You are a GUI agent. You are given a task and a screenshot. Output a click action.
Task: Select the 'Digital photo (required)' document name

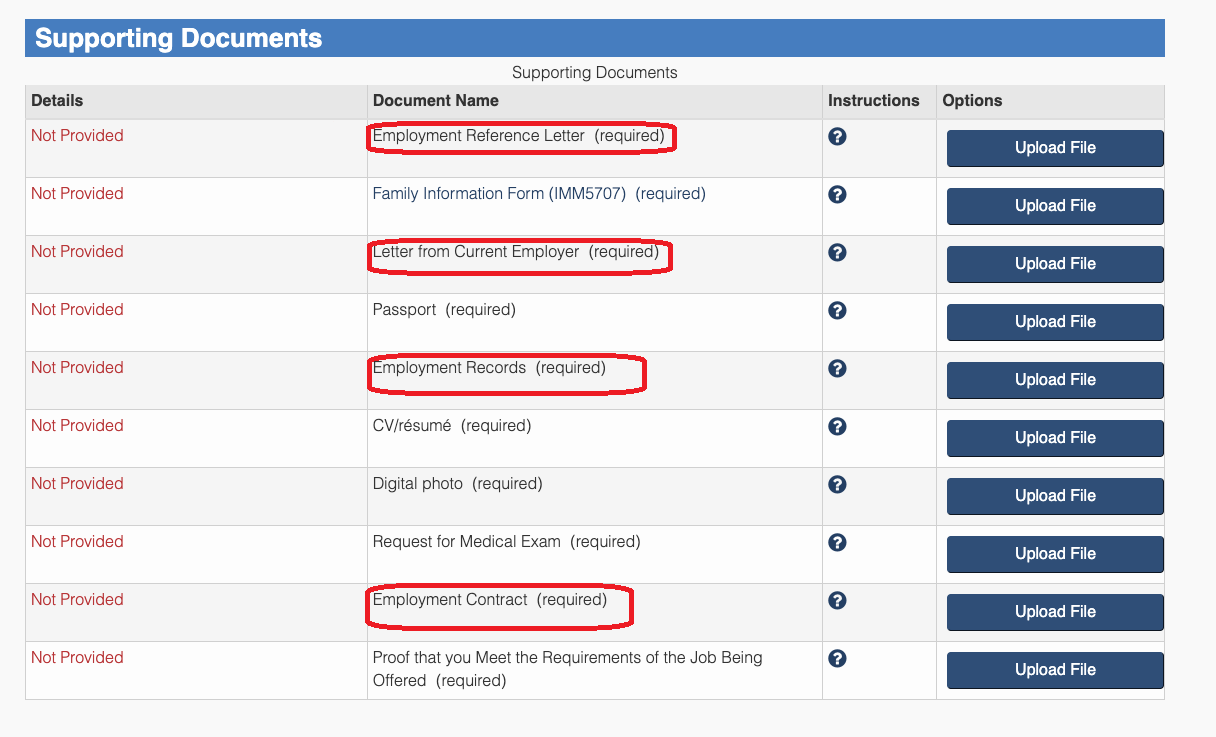click(x=457, y=484)
